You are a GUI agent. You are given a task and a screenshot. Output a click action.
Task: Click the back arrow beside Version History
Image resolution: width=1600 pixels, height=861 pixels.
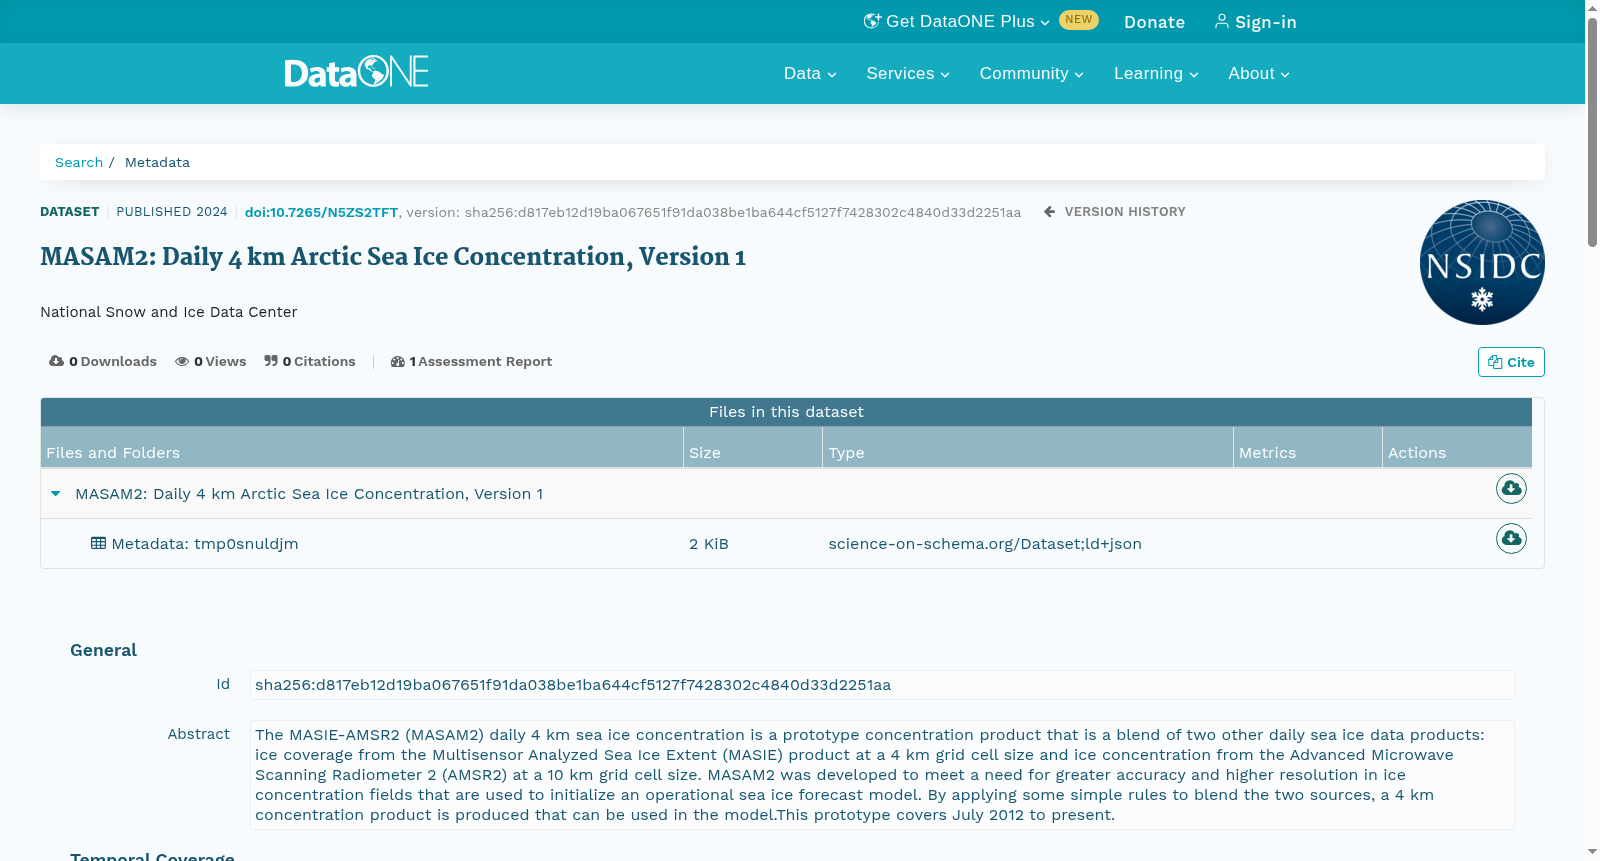click(1049, 212)
